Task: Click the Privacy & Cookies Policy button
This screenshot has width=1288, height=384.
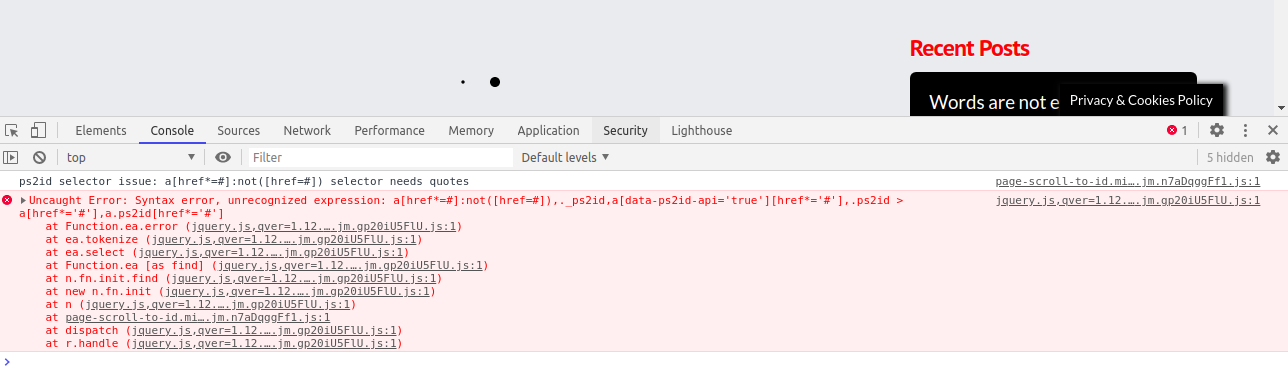Action: (x=1141, y=100)
